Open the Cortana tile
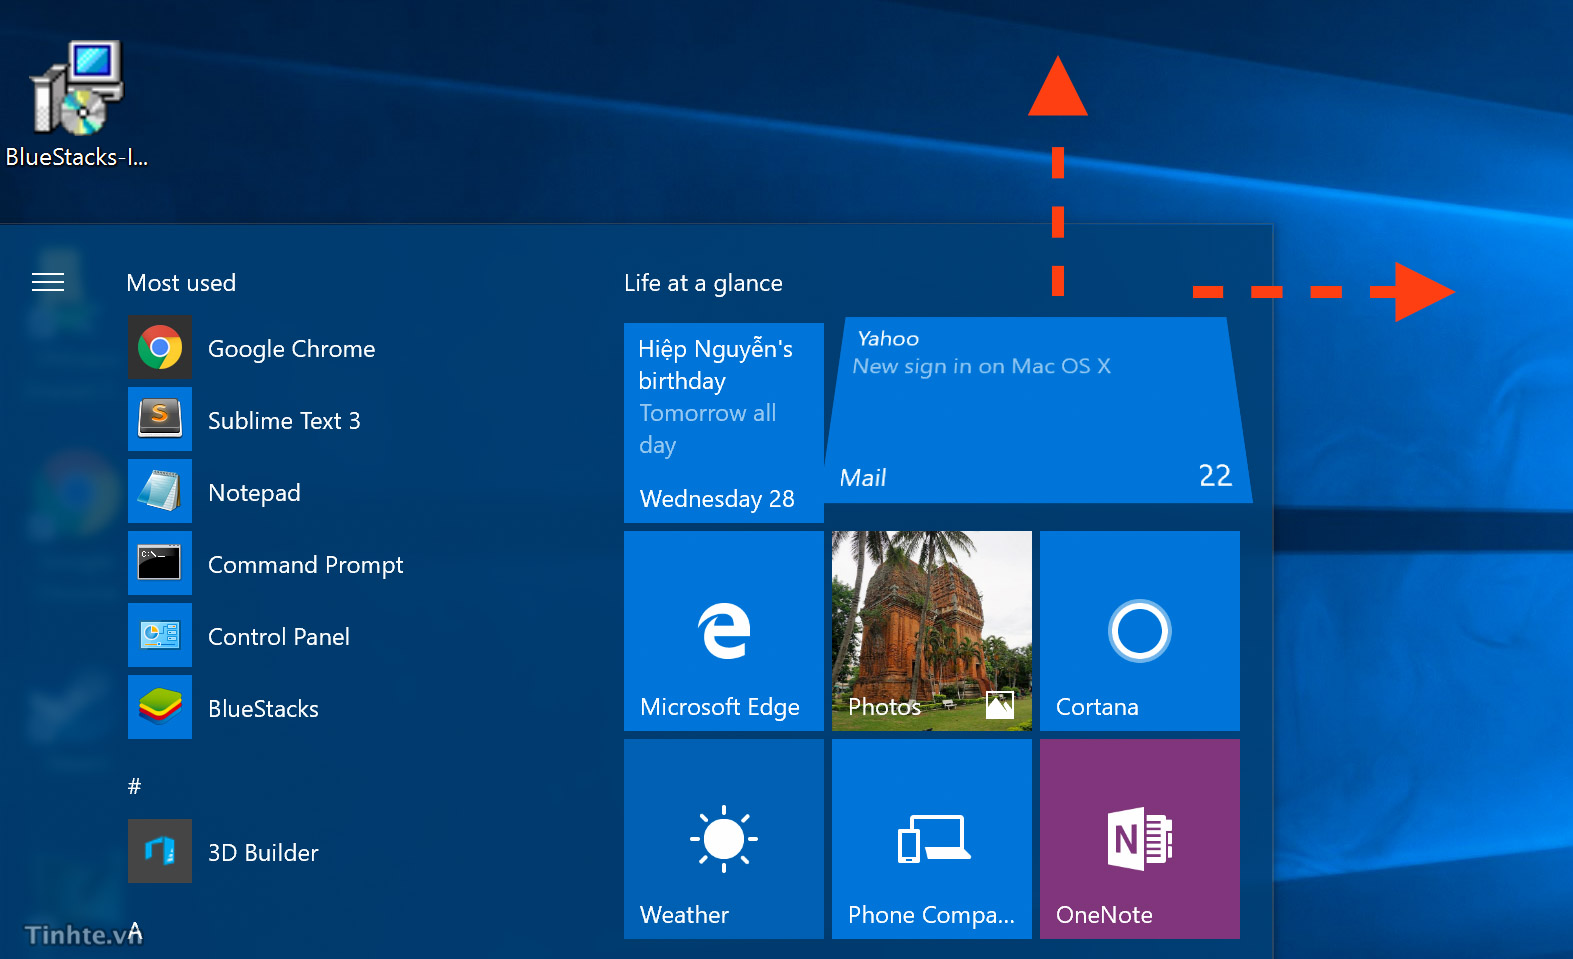This screenshot has height=959, width=1573. (x=1140, y=631)
